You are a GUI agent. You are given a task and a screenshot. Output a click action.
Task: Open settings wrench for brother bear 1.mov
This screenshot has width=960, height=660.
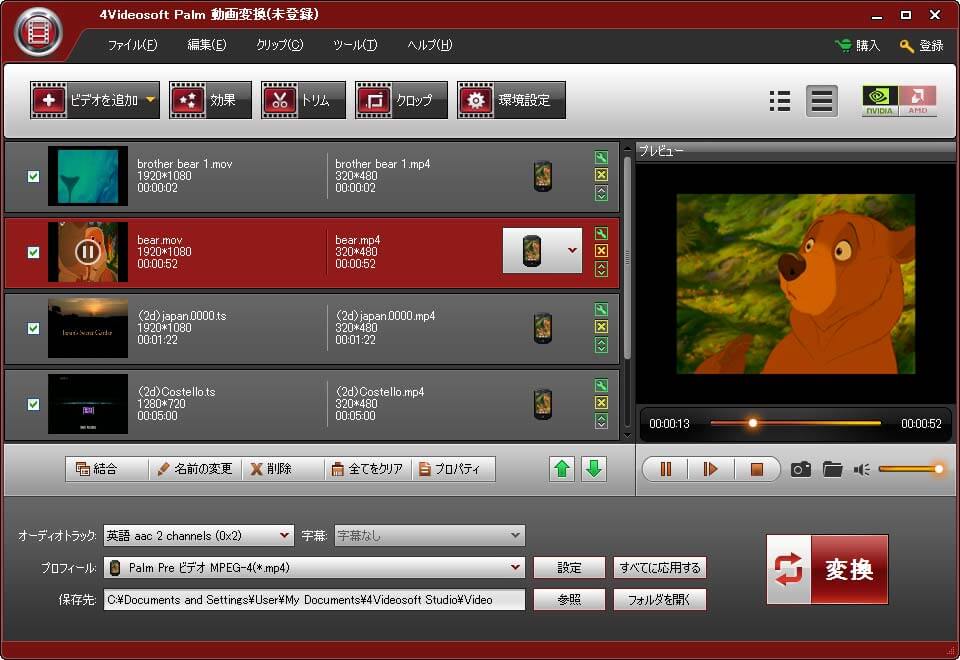tap(601, 157)
